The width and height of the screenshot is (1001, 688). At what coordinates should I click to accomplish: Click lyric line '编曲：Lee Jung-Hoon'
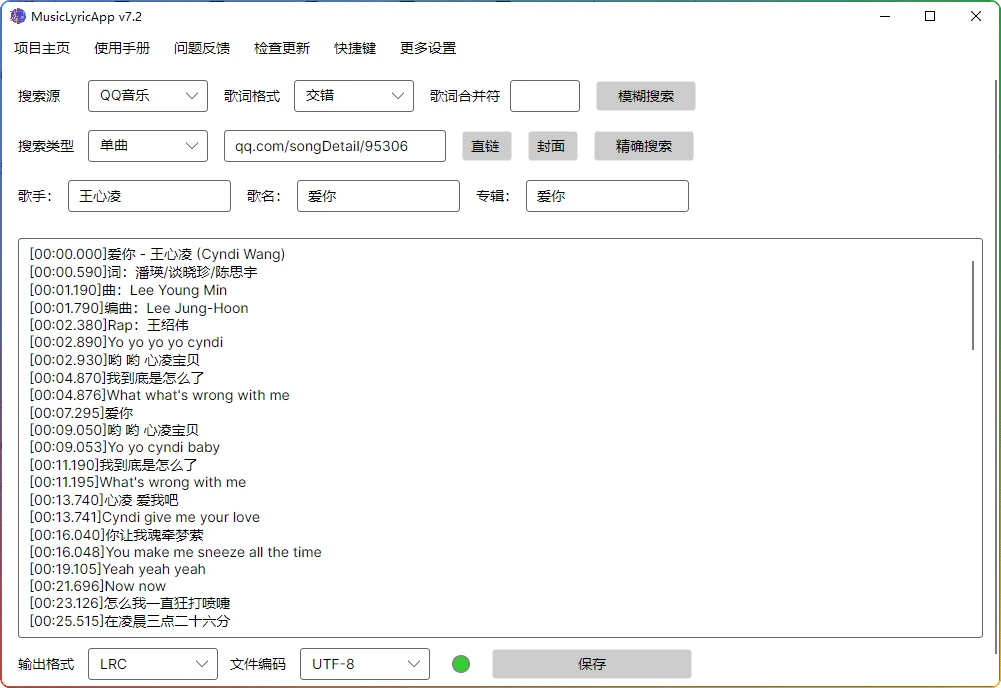coord(176,308)
